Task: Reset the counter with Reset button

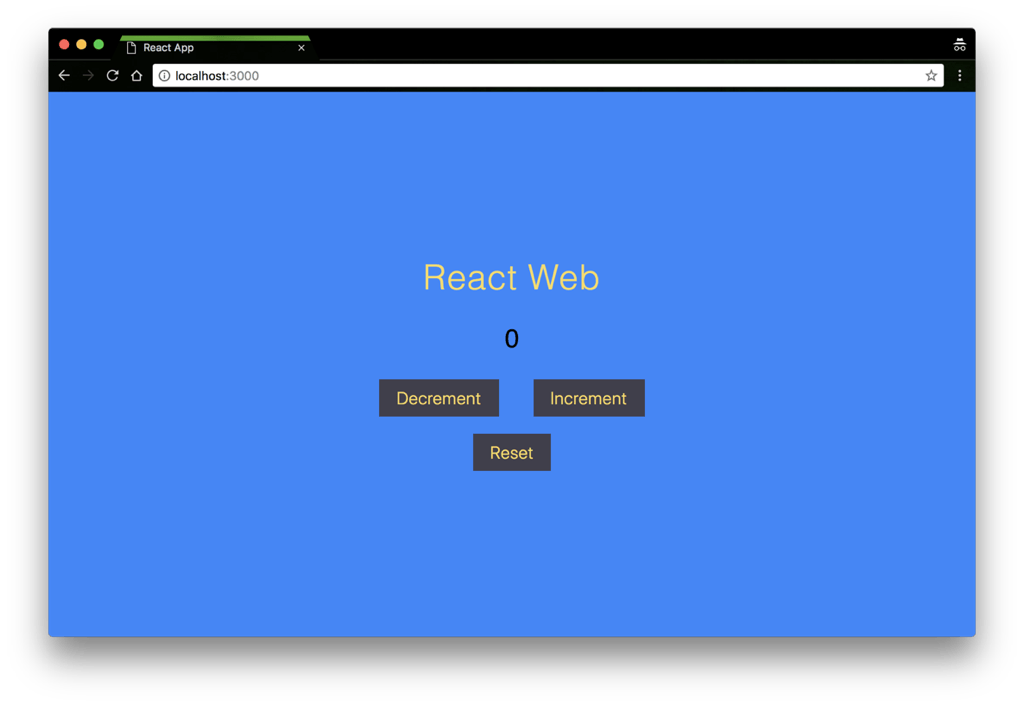Action: [x=511, y=453]
